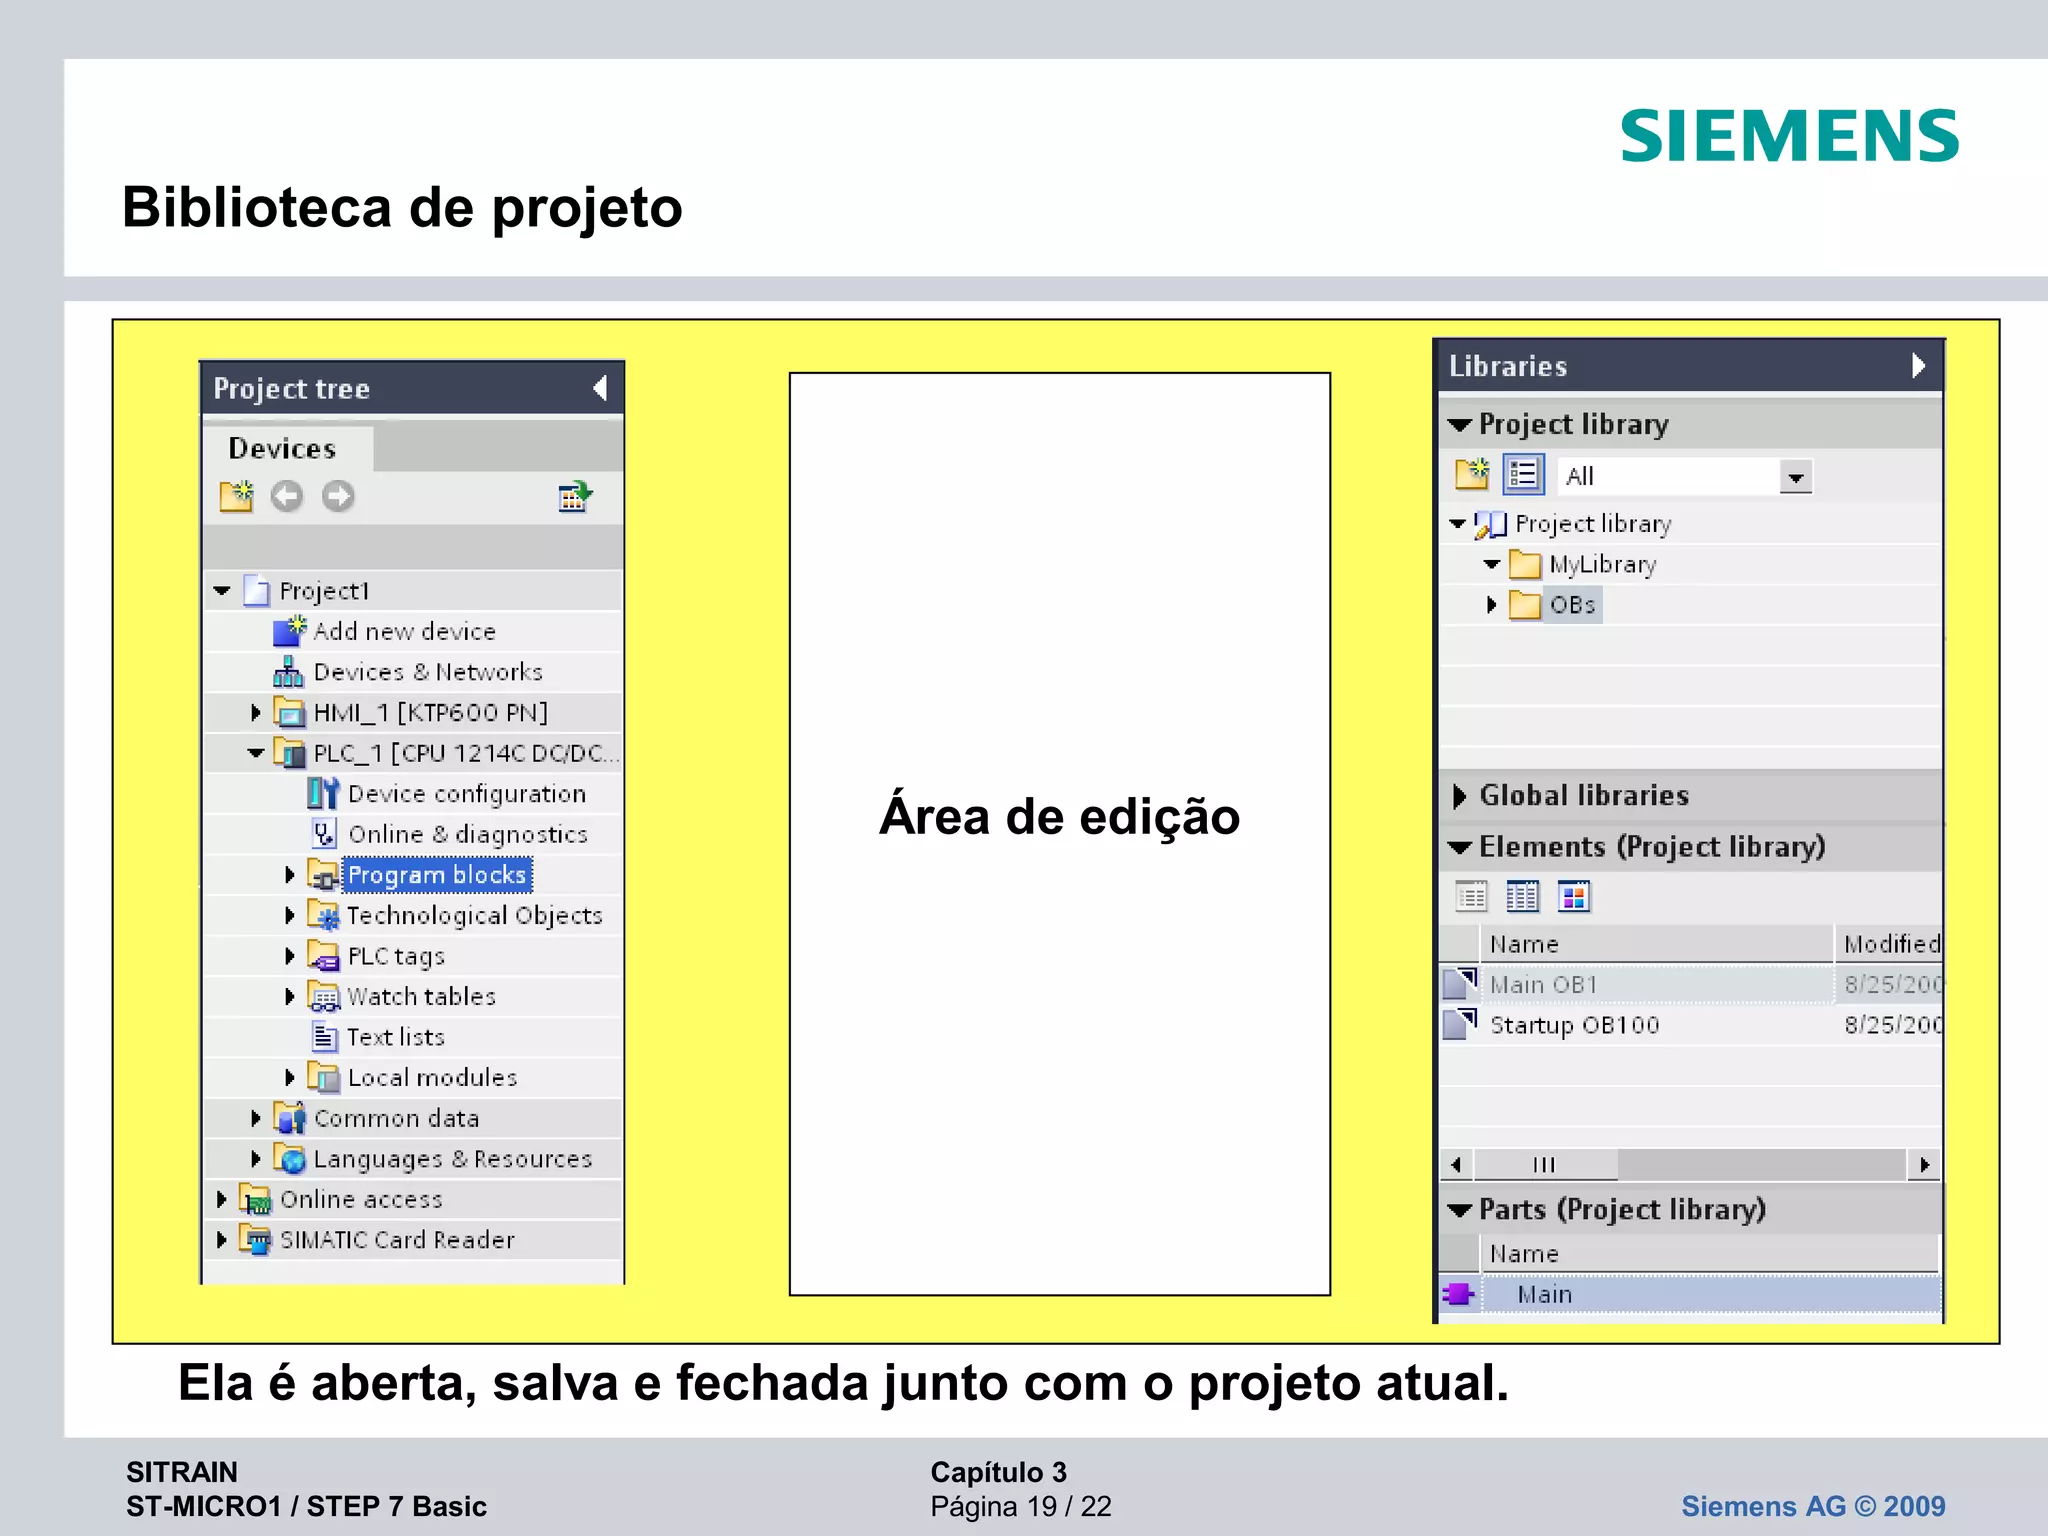Expand Global libraries section
Image resolution: width=2048 pixels, height=1536 pixels.
pyautogui.click(x=1459, y=796)
